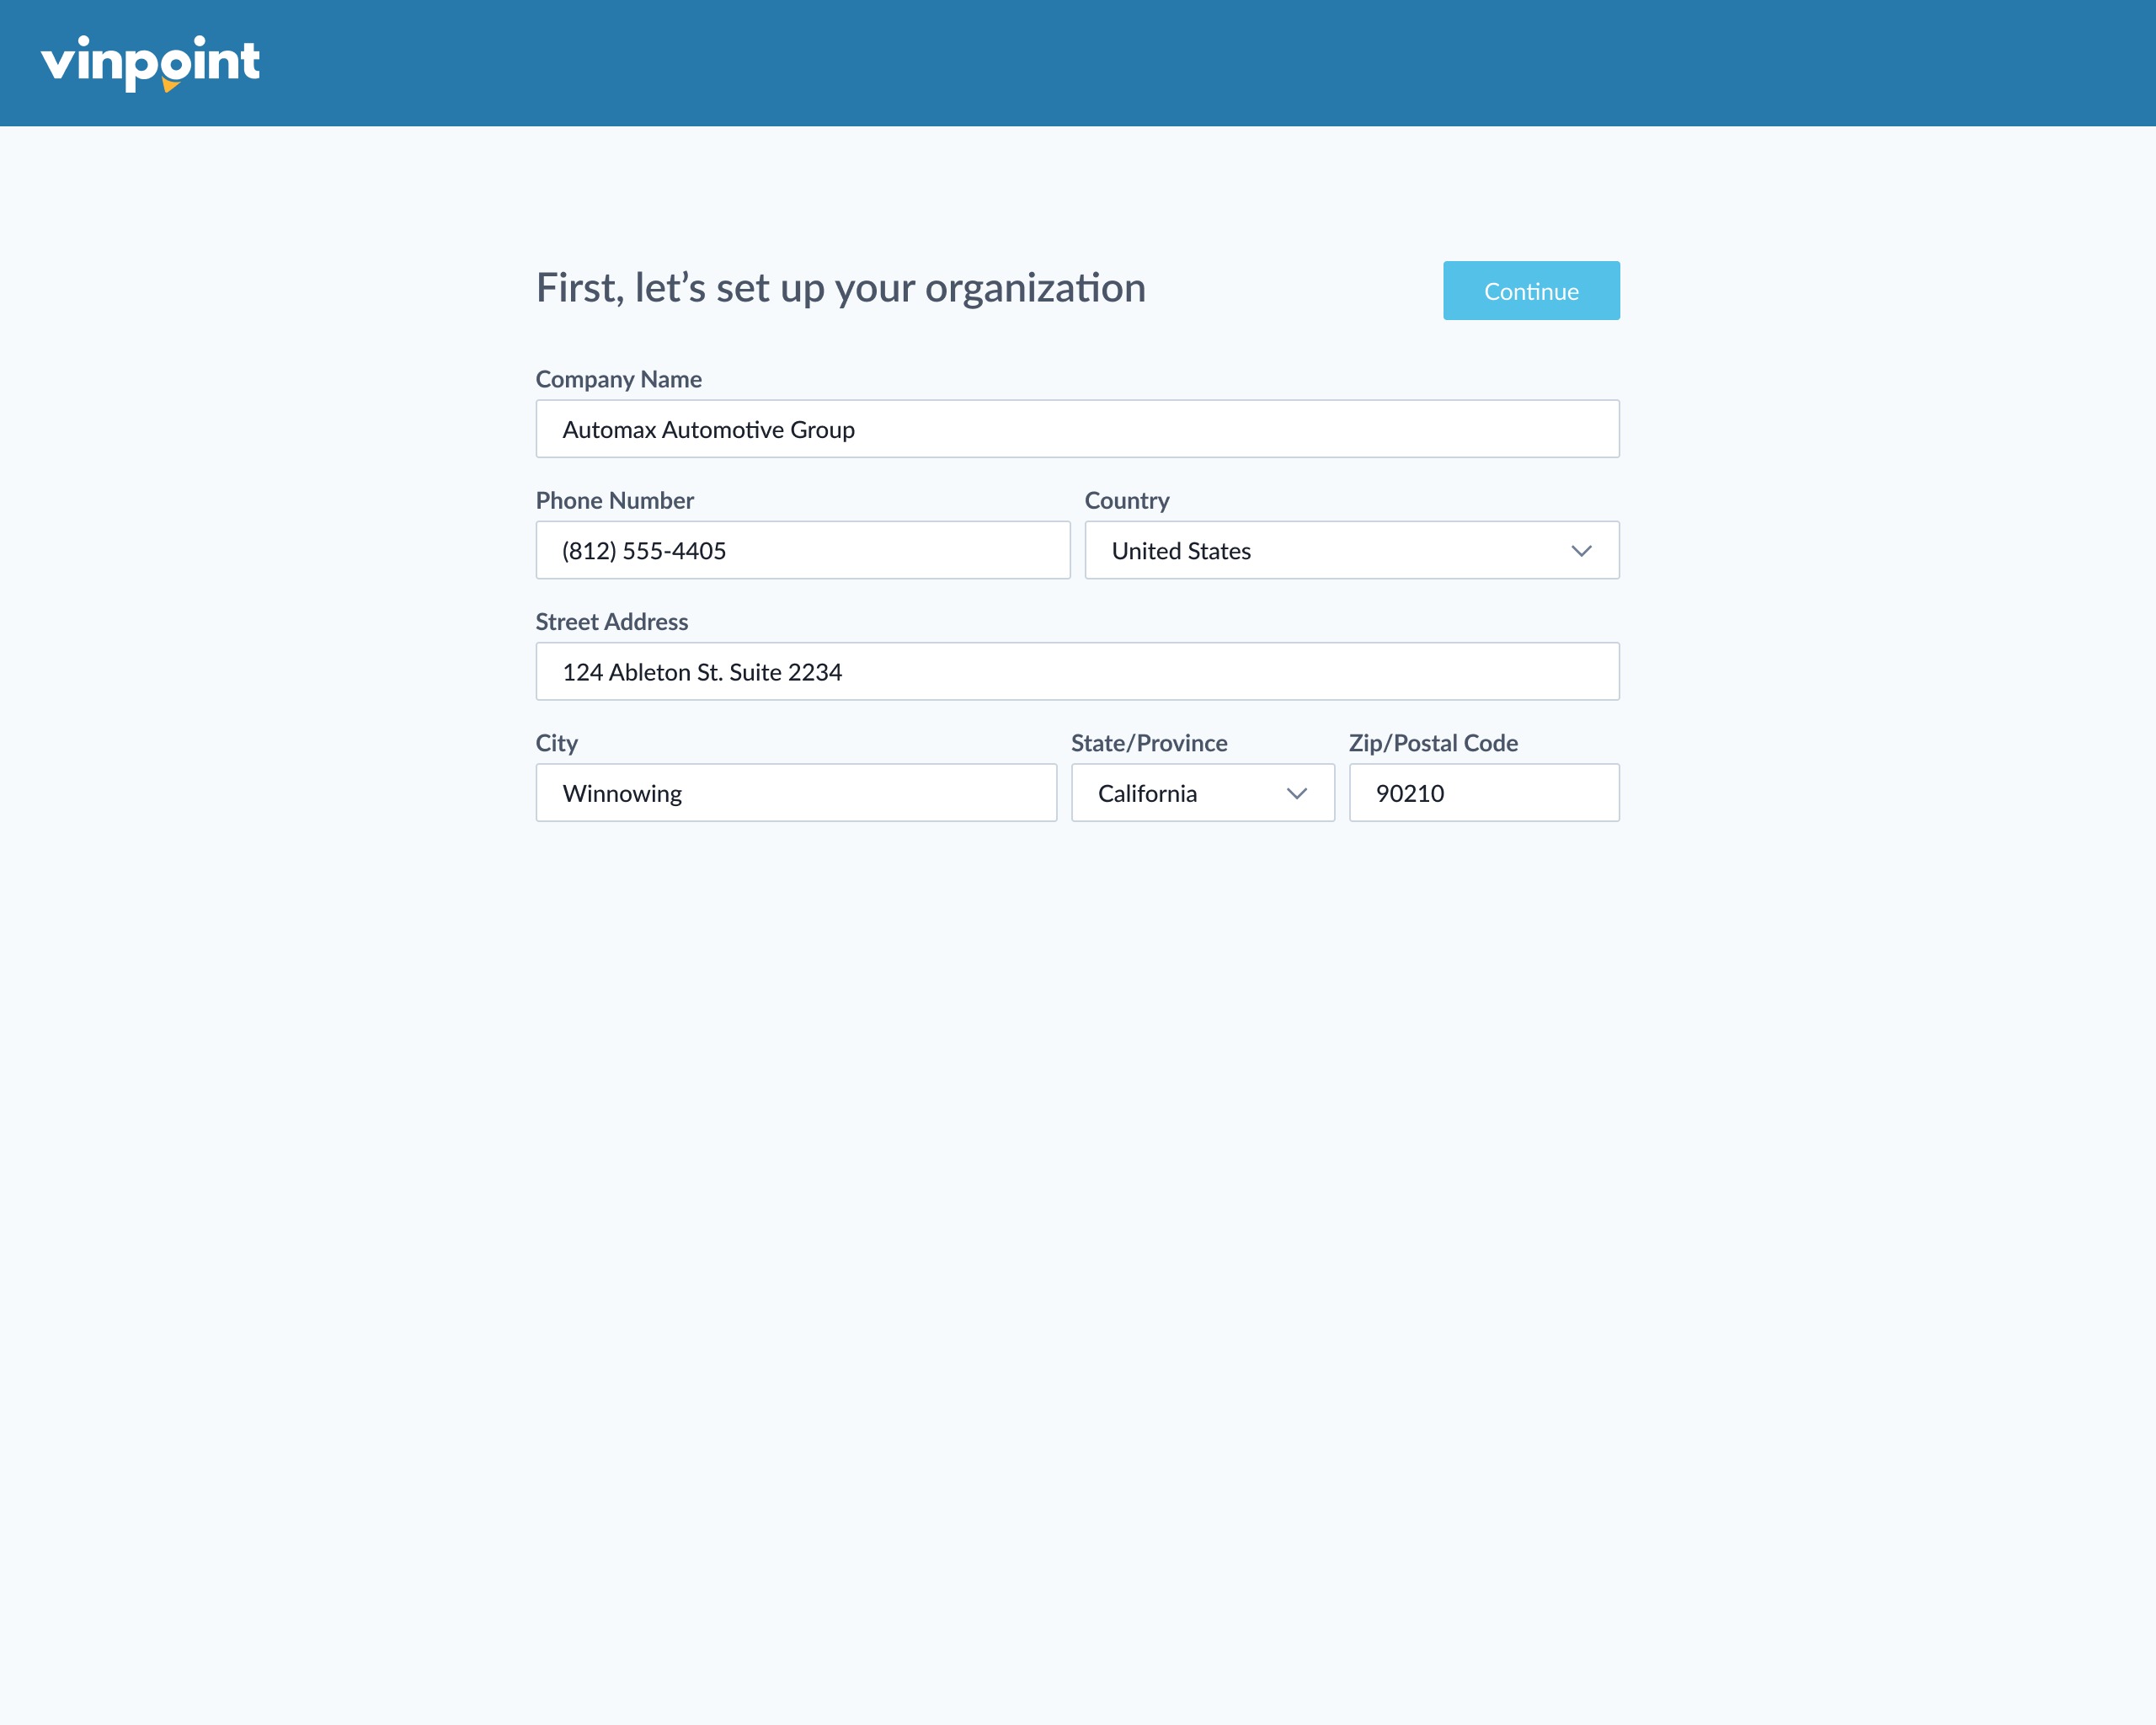Click the Street Address input field
The width and height of the screenshot is (2156, 1725).
(1077, 671)
